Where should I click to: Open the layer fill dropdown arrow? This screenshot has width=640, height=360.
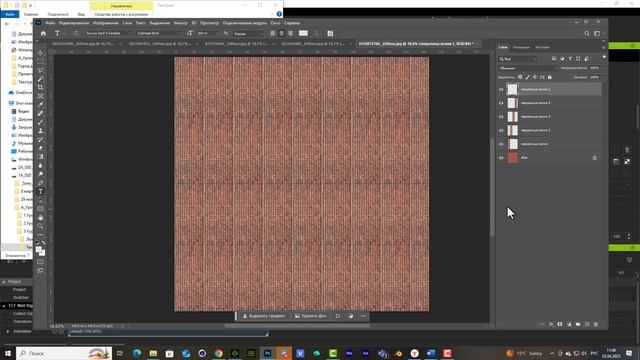(603, 77)
